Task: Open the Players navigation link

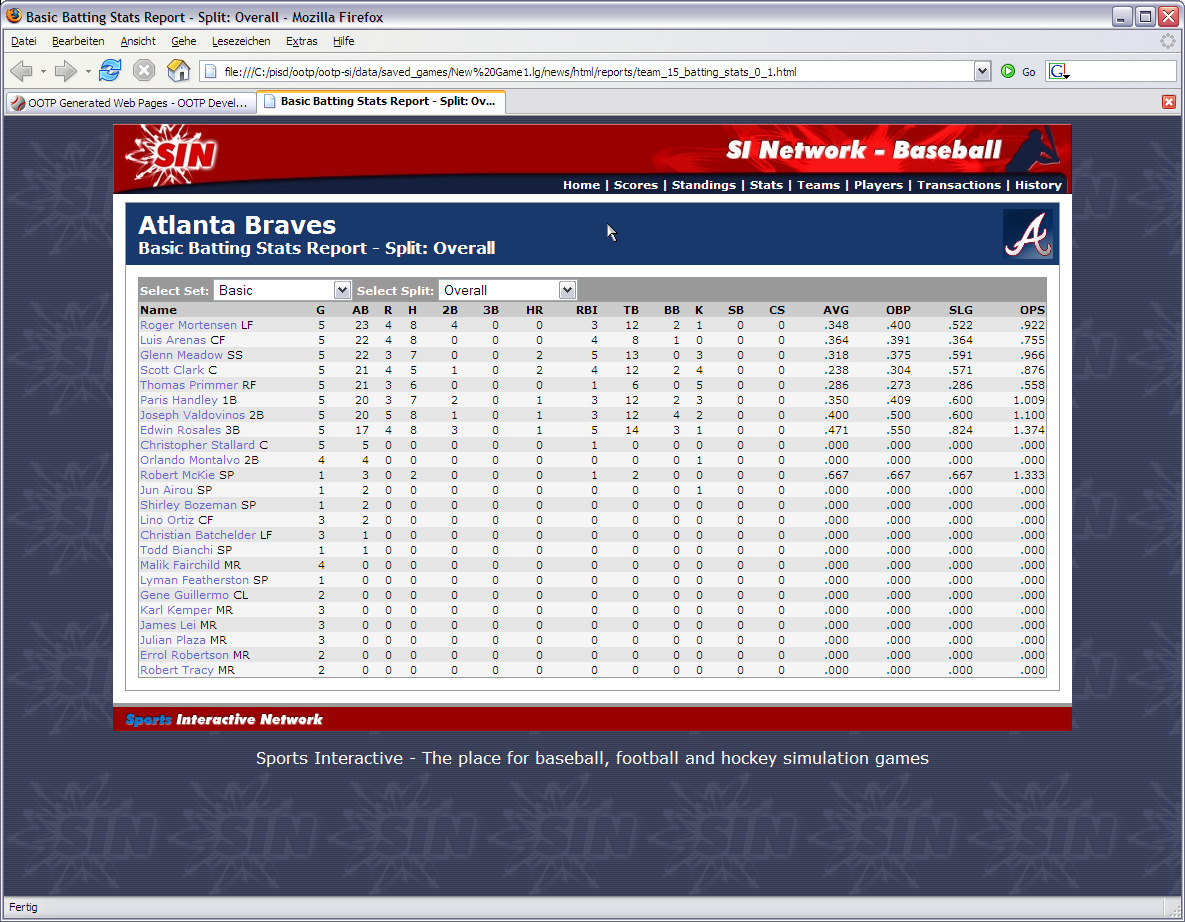Action: pos(878,185)
